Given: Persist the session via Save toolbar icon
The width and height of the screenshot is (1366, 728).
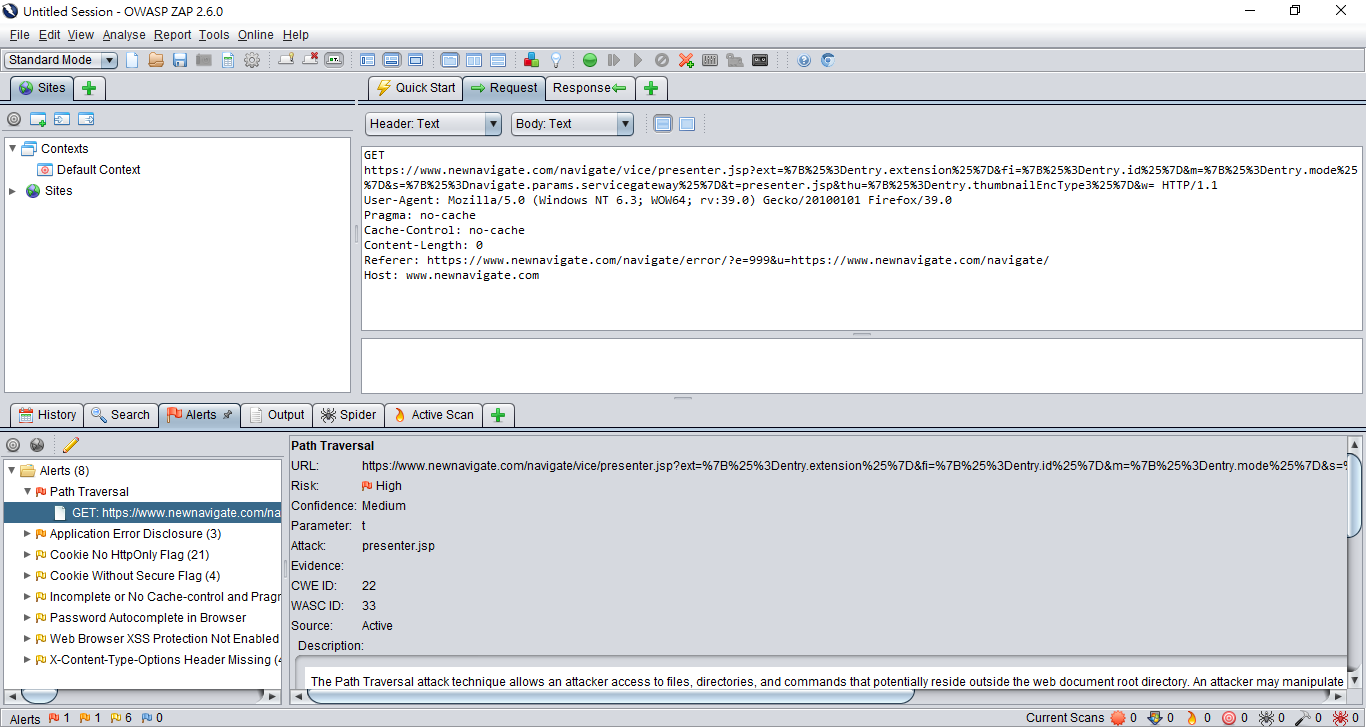Looking at the screenshot, I should (179, 60).
